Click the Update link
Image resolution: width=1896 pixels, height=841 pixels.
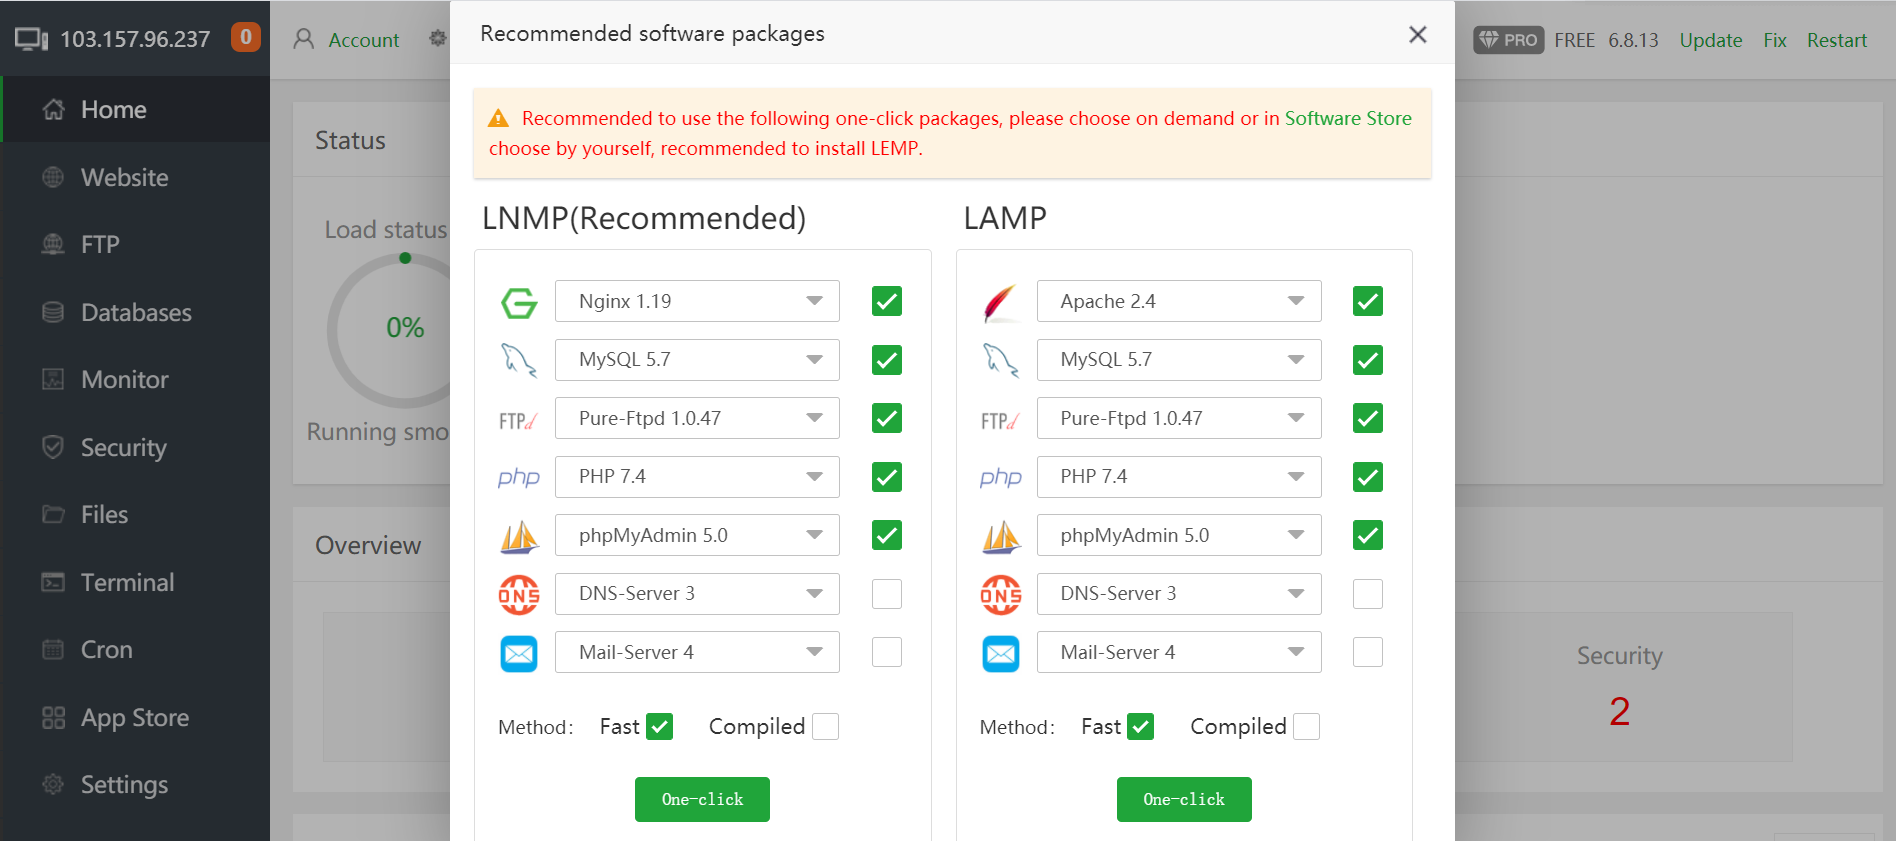[1710, 40]
